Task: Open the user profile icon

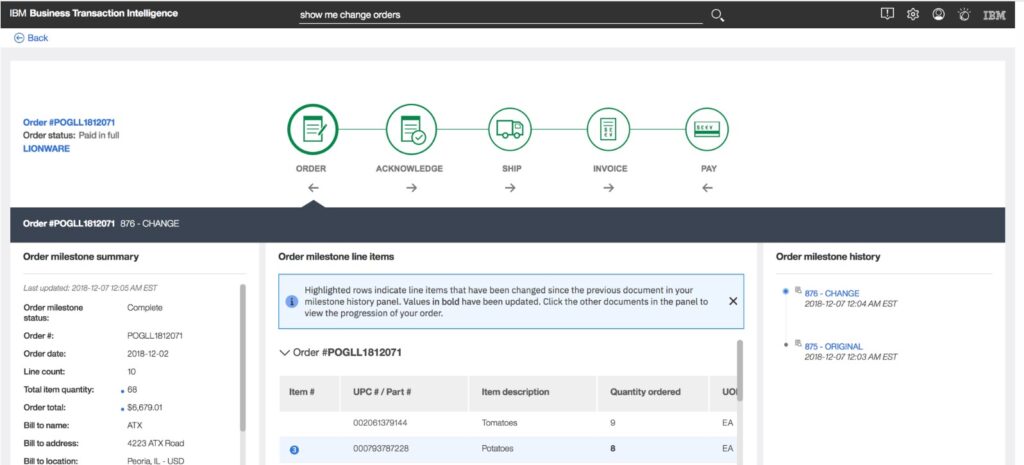Action: 938,14
